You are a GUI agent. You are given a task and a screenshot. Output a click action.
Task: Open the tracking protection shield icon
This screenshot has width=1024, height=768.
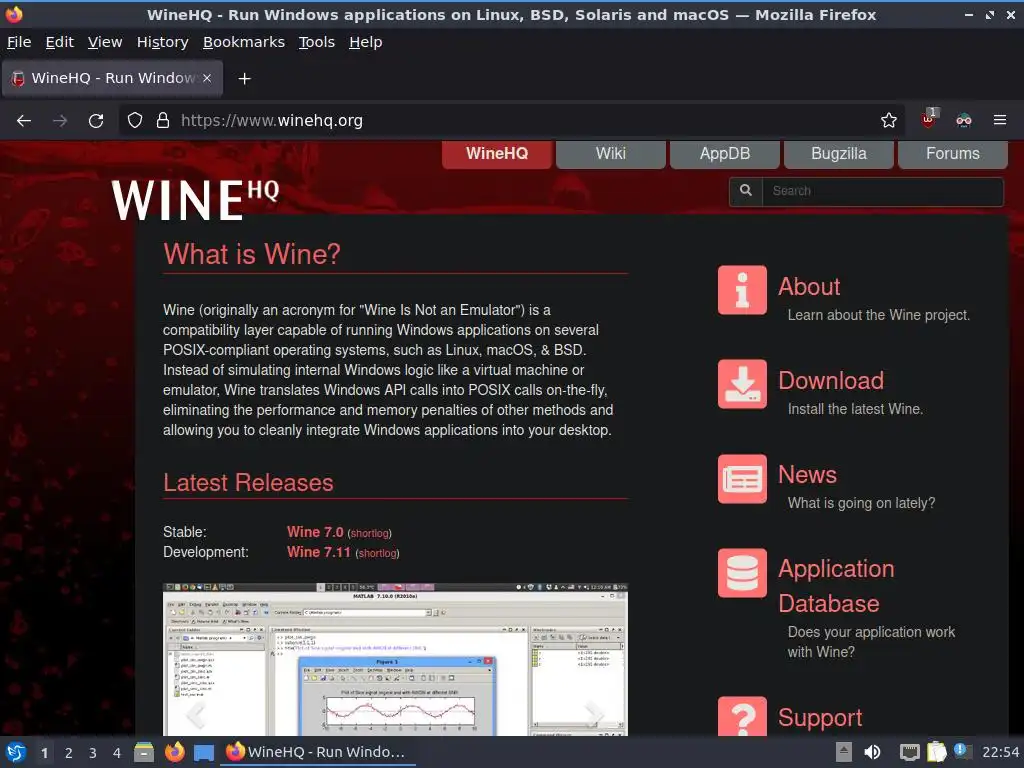pos(135,120)
